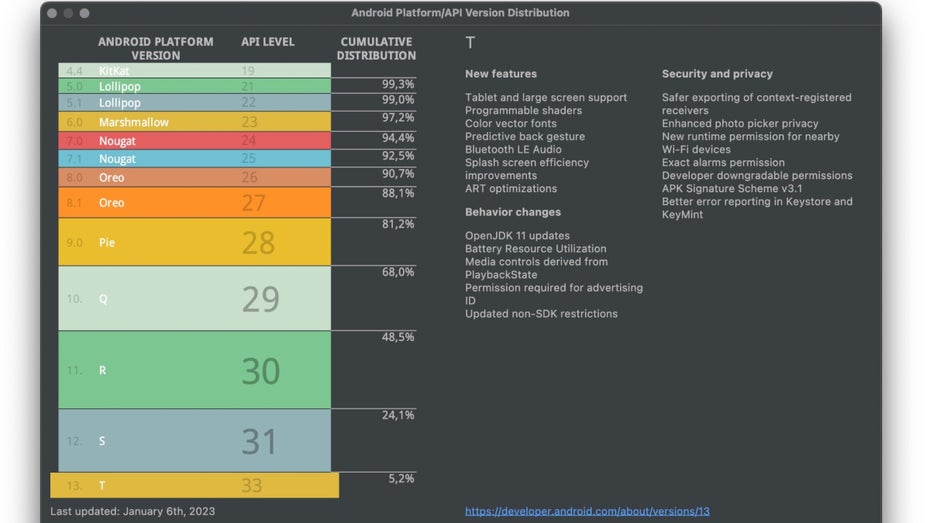Click the Lollipop 5.1 API 22 row
This screenshot has height=523, width=930.
point(194,103)
